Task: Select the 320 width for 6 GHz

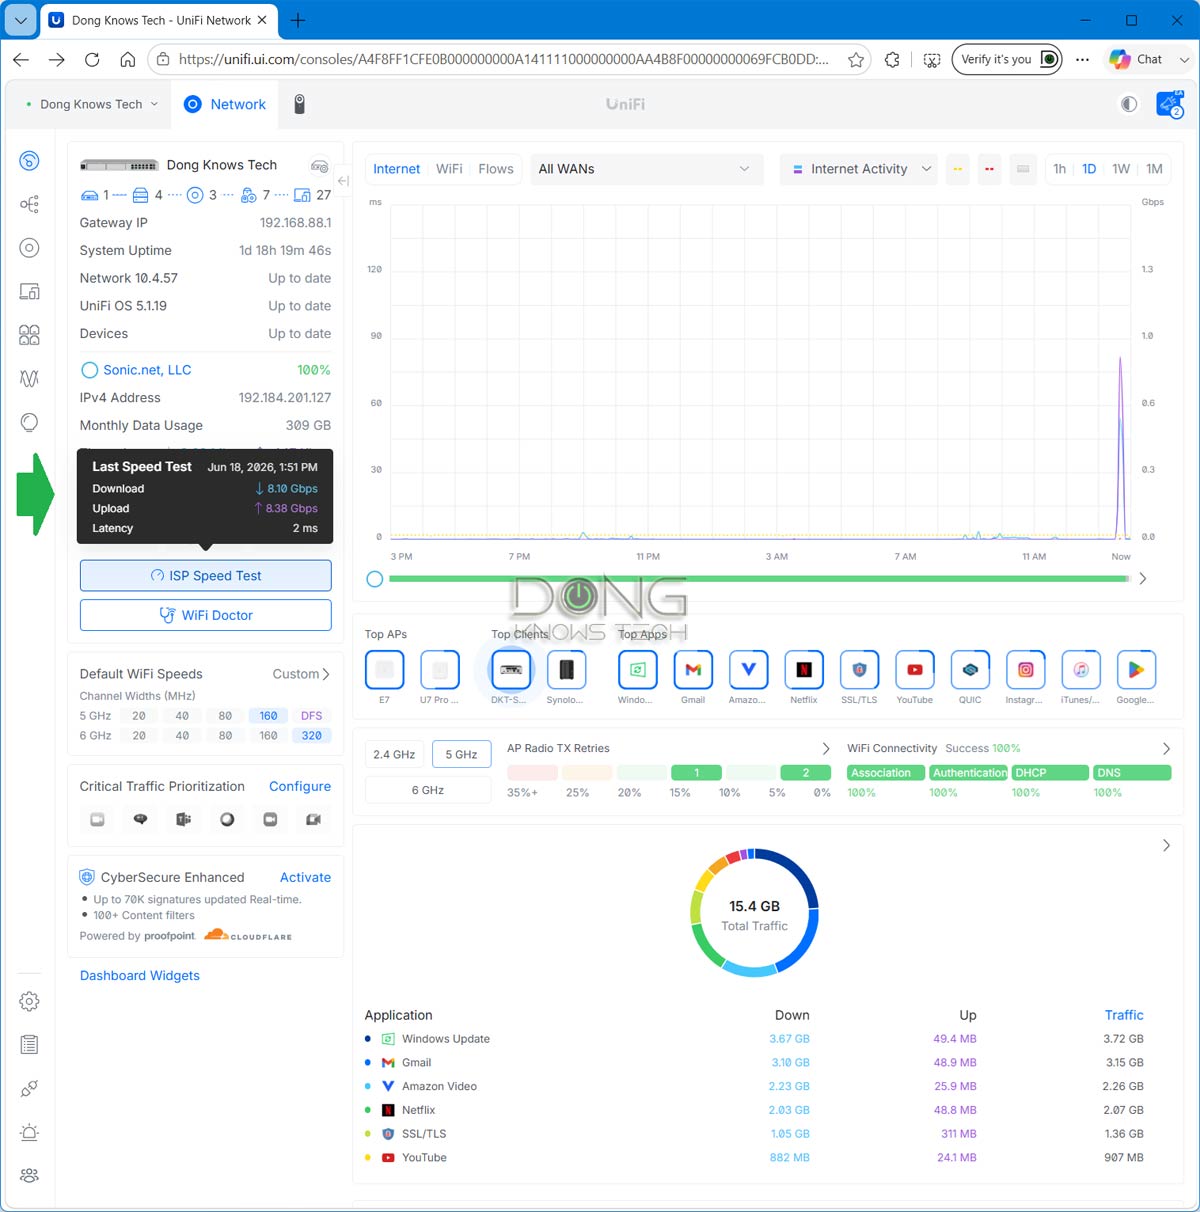Action: (312, 736)
